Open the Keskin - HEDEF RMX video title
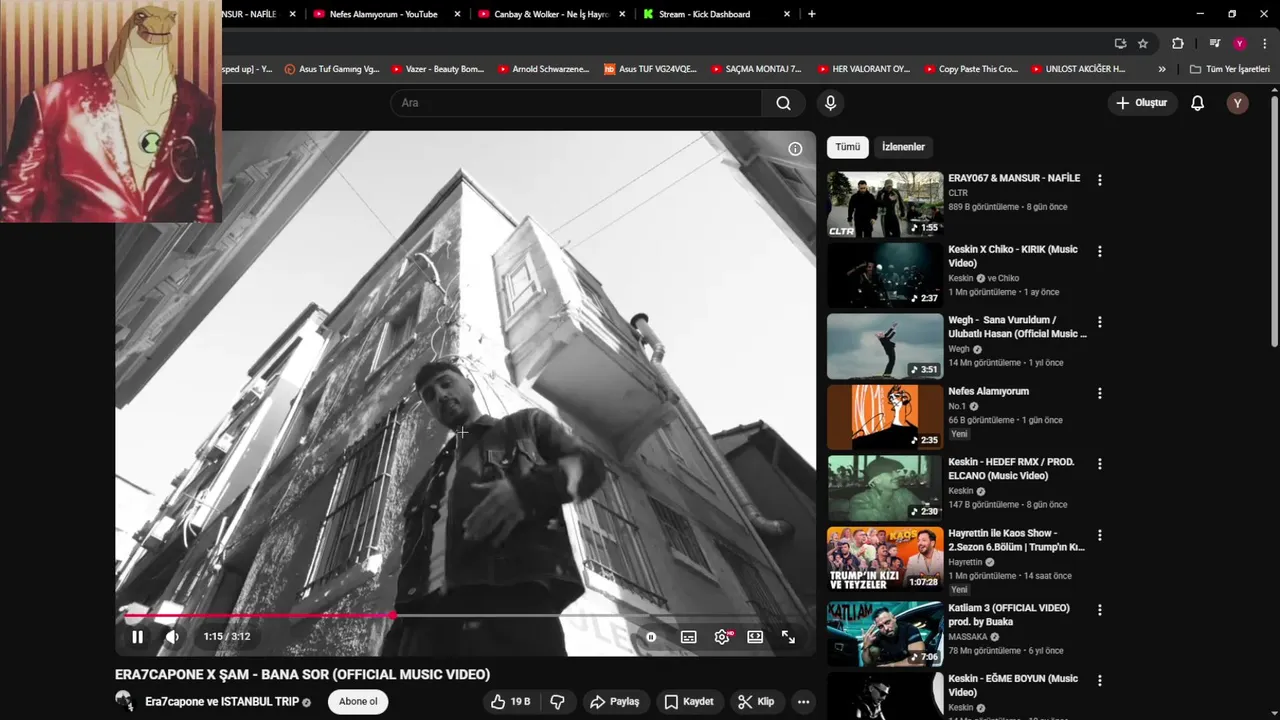The width and height of the screenshot is (1280, 720). click(x=1011, y=469)
